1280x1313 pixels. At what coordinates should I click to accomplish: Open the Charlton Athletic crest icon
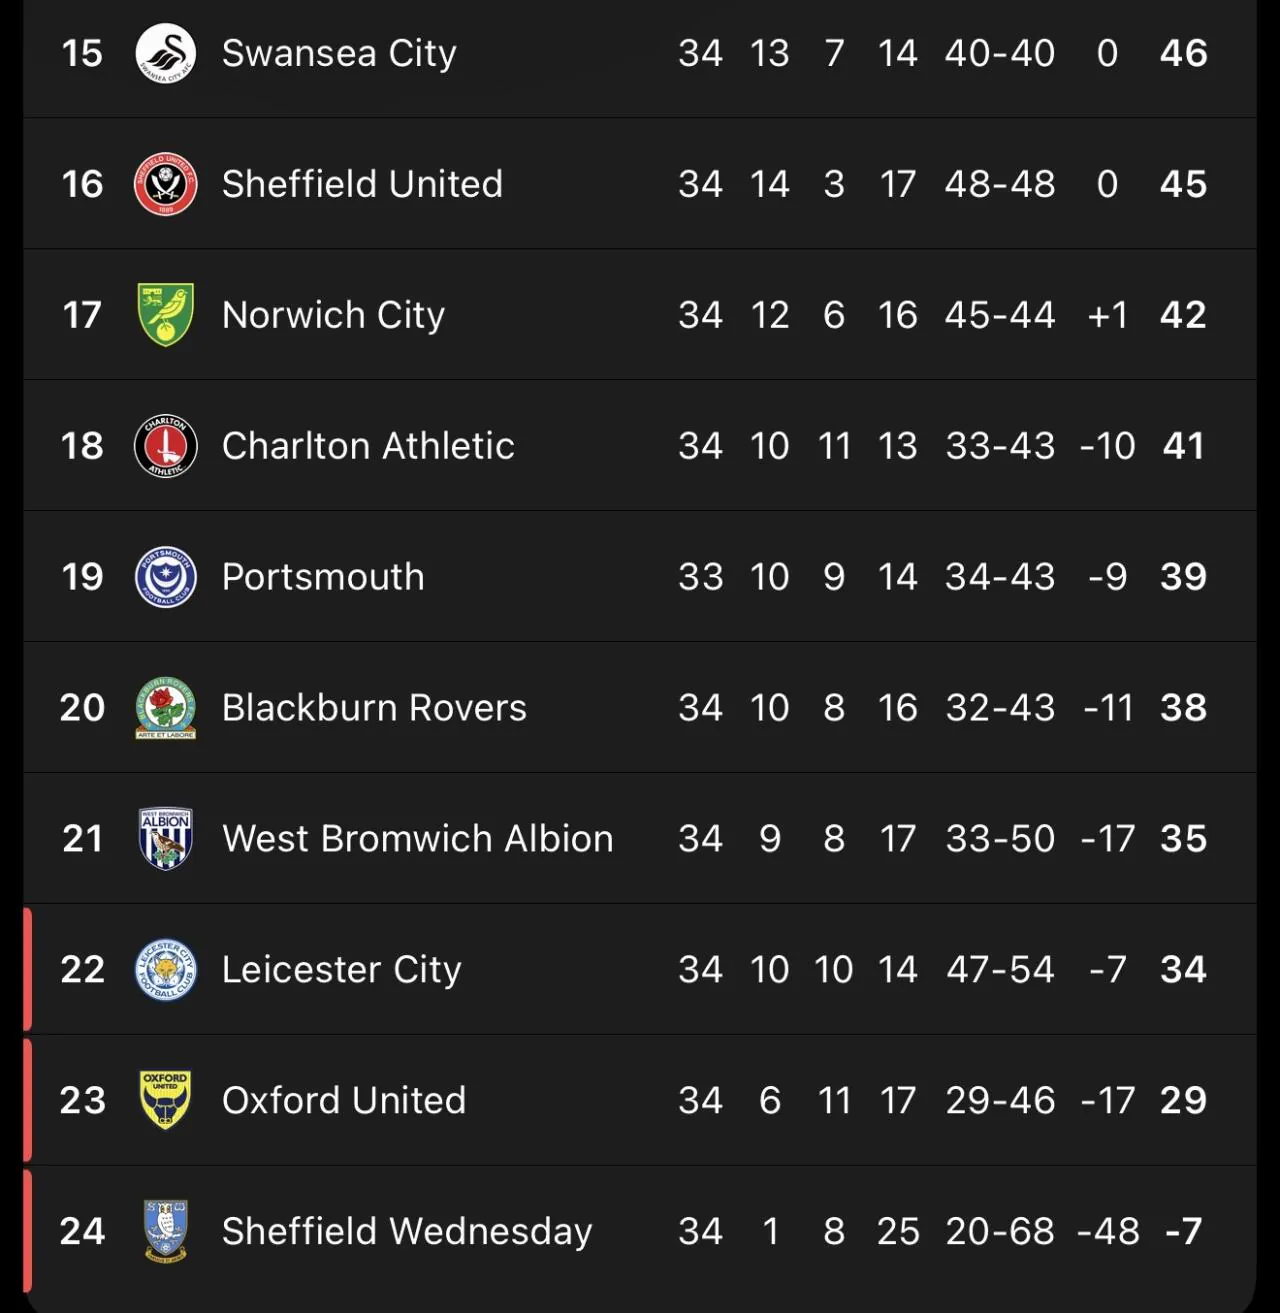pyautogui.click(x=165, y=446)
